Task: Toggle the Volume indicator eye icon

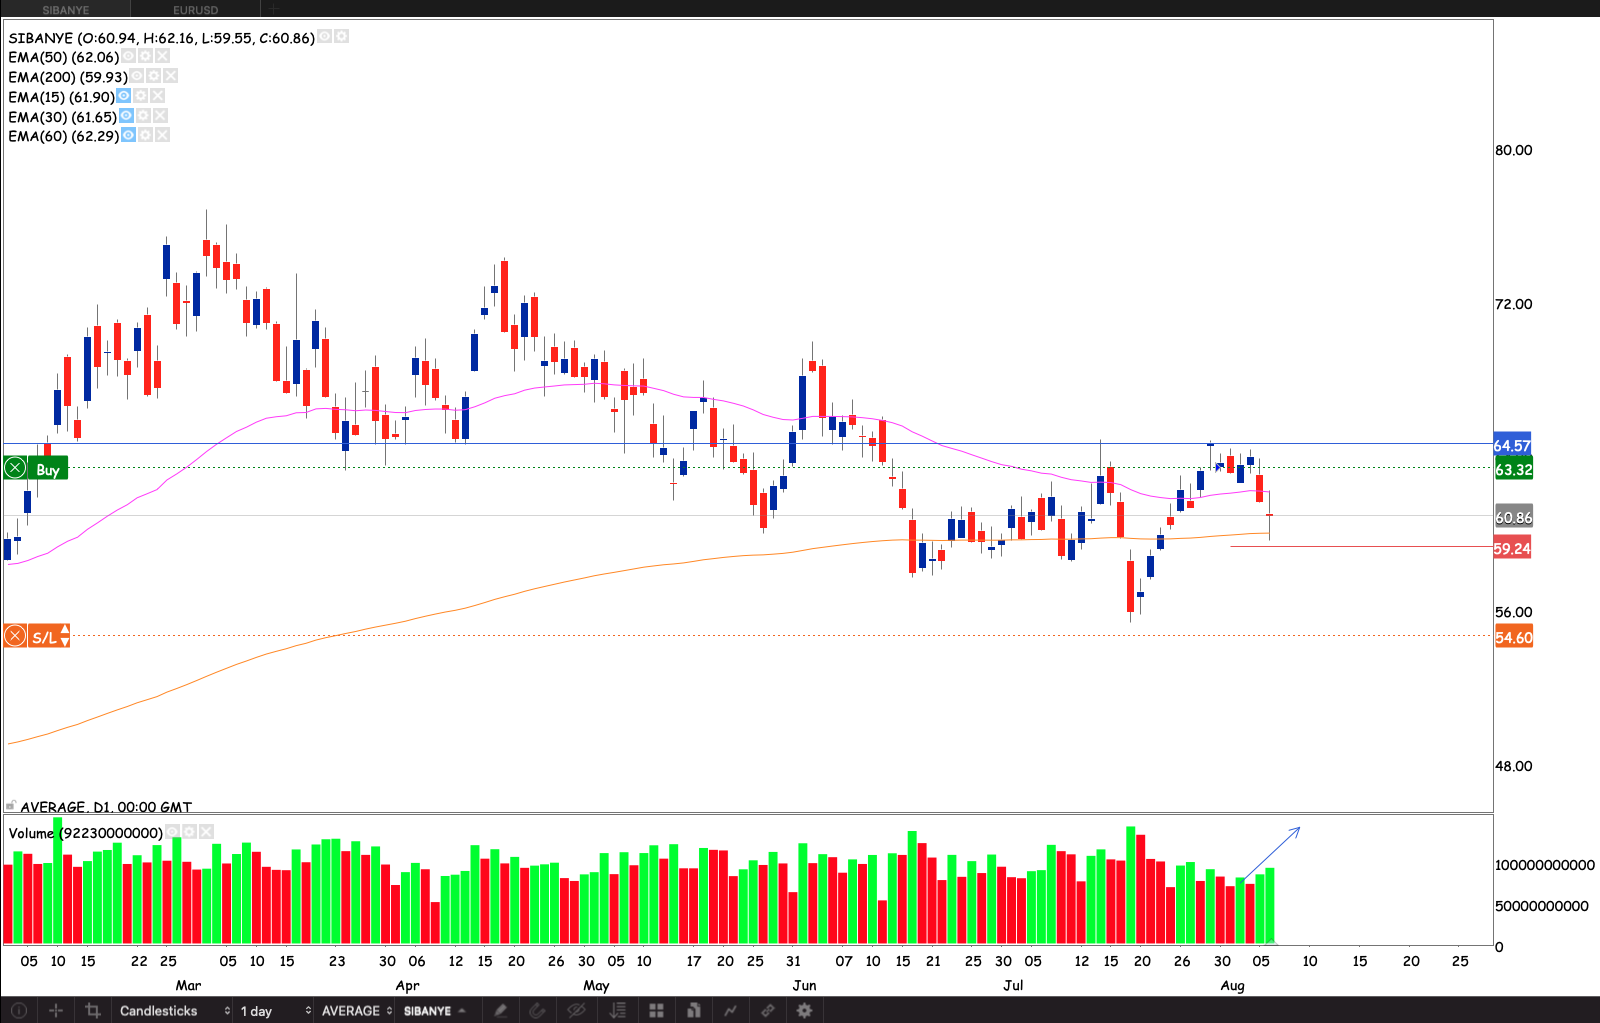Action: (173, 832)
